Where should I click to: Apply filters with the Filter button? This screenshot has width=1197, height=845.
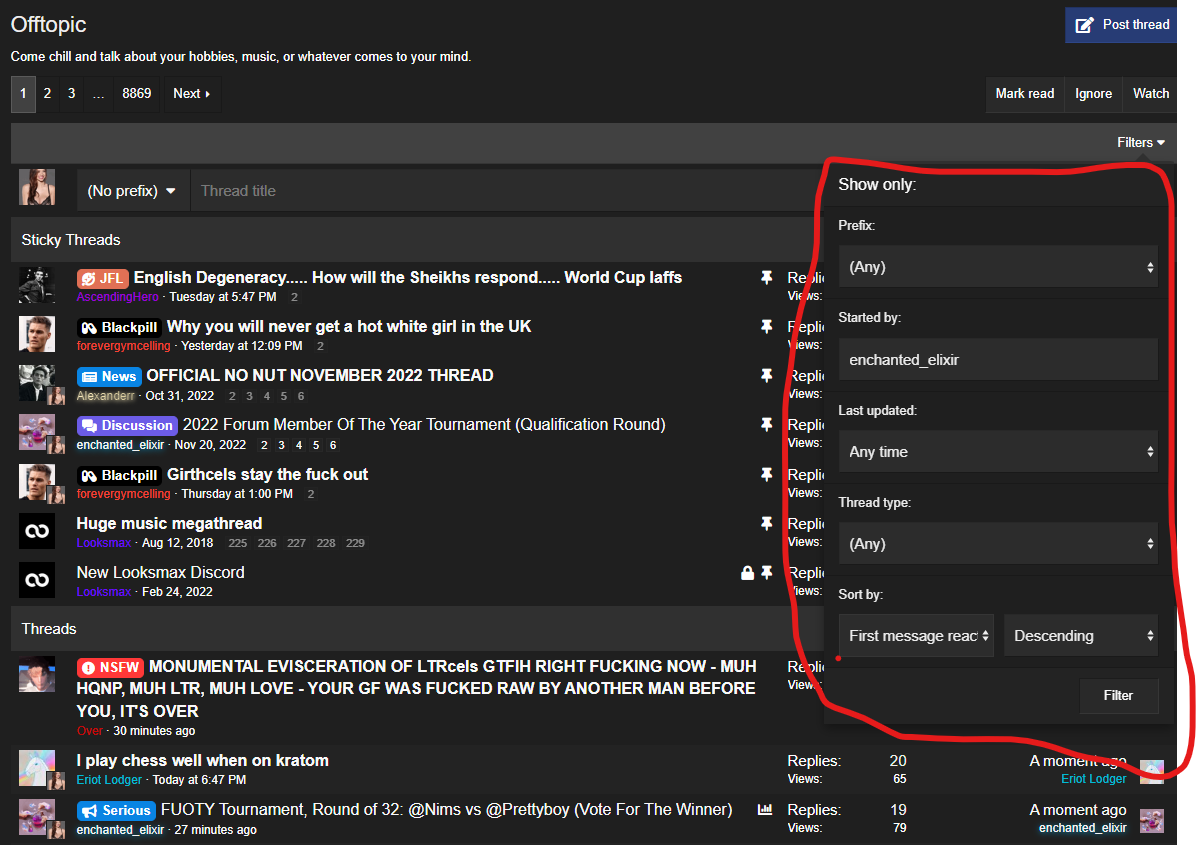click(1118, 695)
